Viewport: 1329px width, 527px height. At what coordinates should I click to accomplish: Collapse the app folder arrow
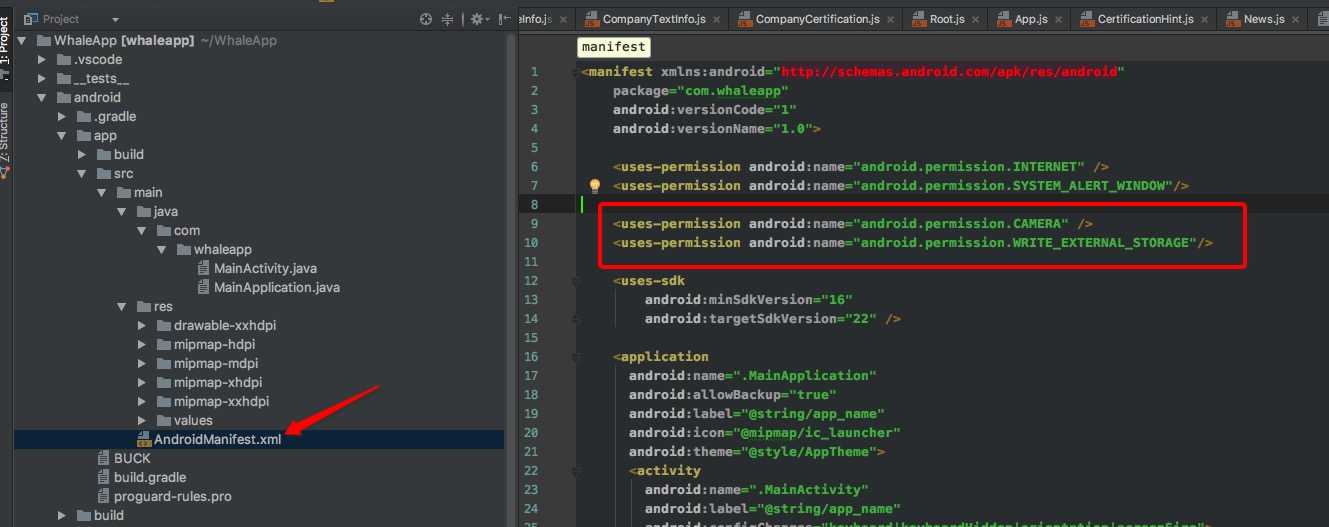tap(61, 136)
